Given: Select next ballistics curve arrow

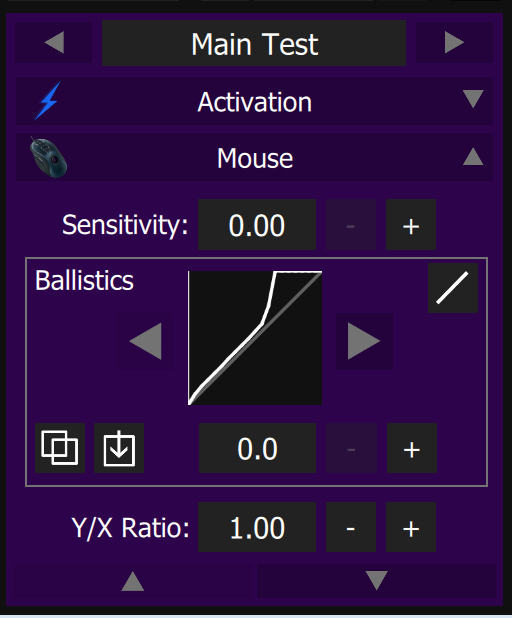Looking at the screenshot, I should point(364,341).
